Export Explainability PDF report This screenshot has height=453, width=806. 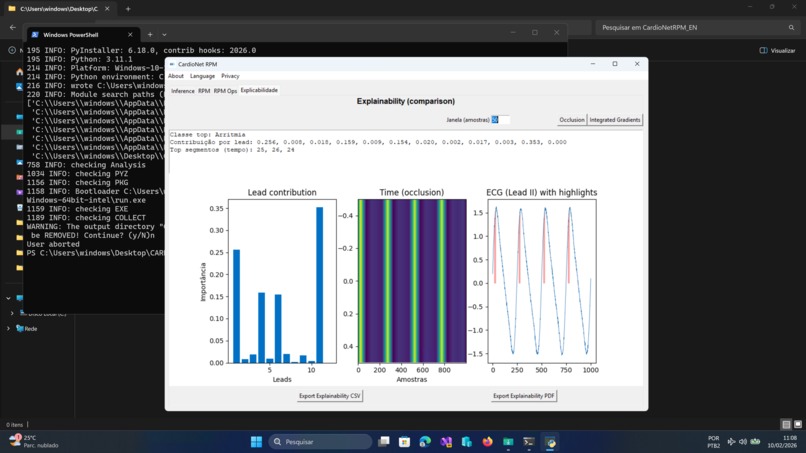point(523,396)
